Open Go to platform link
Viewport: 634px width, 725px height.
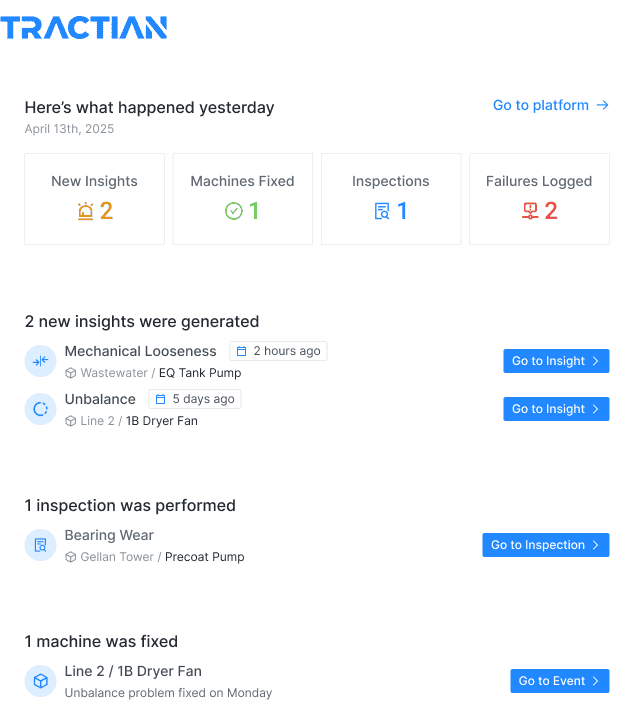click(x=551, y=105)
